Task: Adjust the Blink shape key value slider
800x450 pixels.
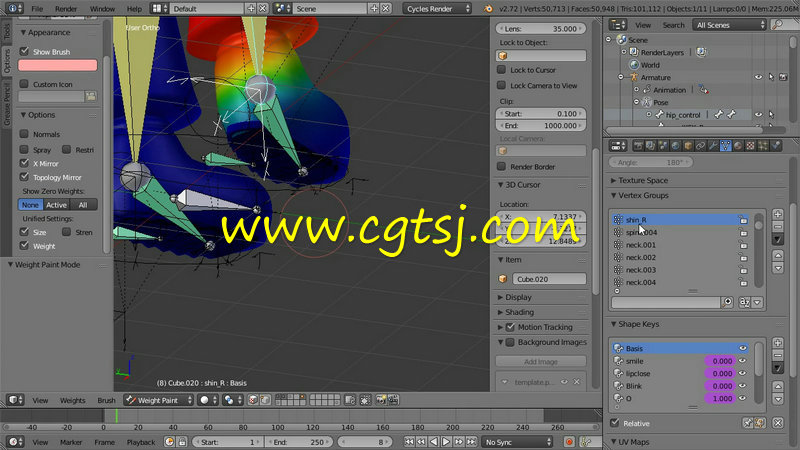Action: (x=719, y=386)
